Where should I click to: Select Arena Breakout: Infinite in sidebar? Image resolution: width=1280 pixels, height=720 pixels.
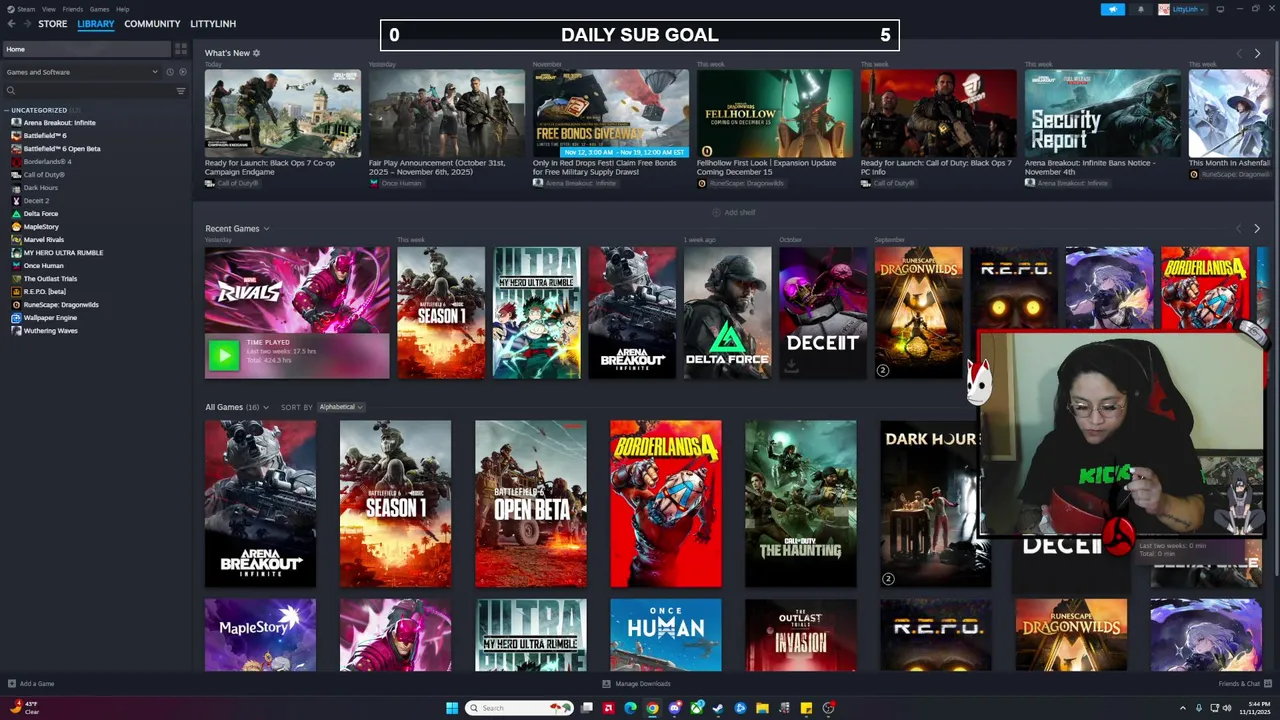point(60,123)
